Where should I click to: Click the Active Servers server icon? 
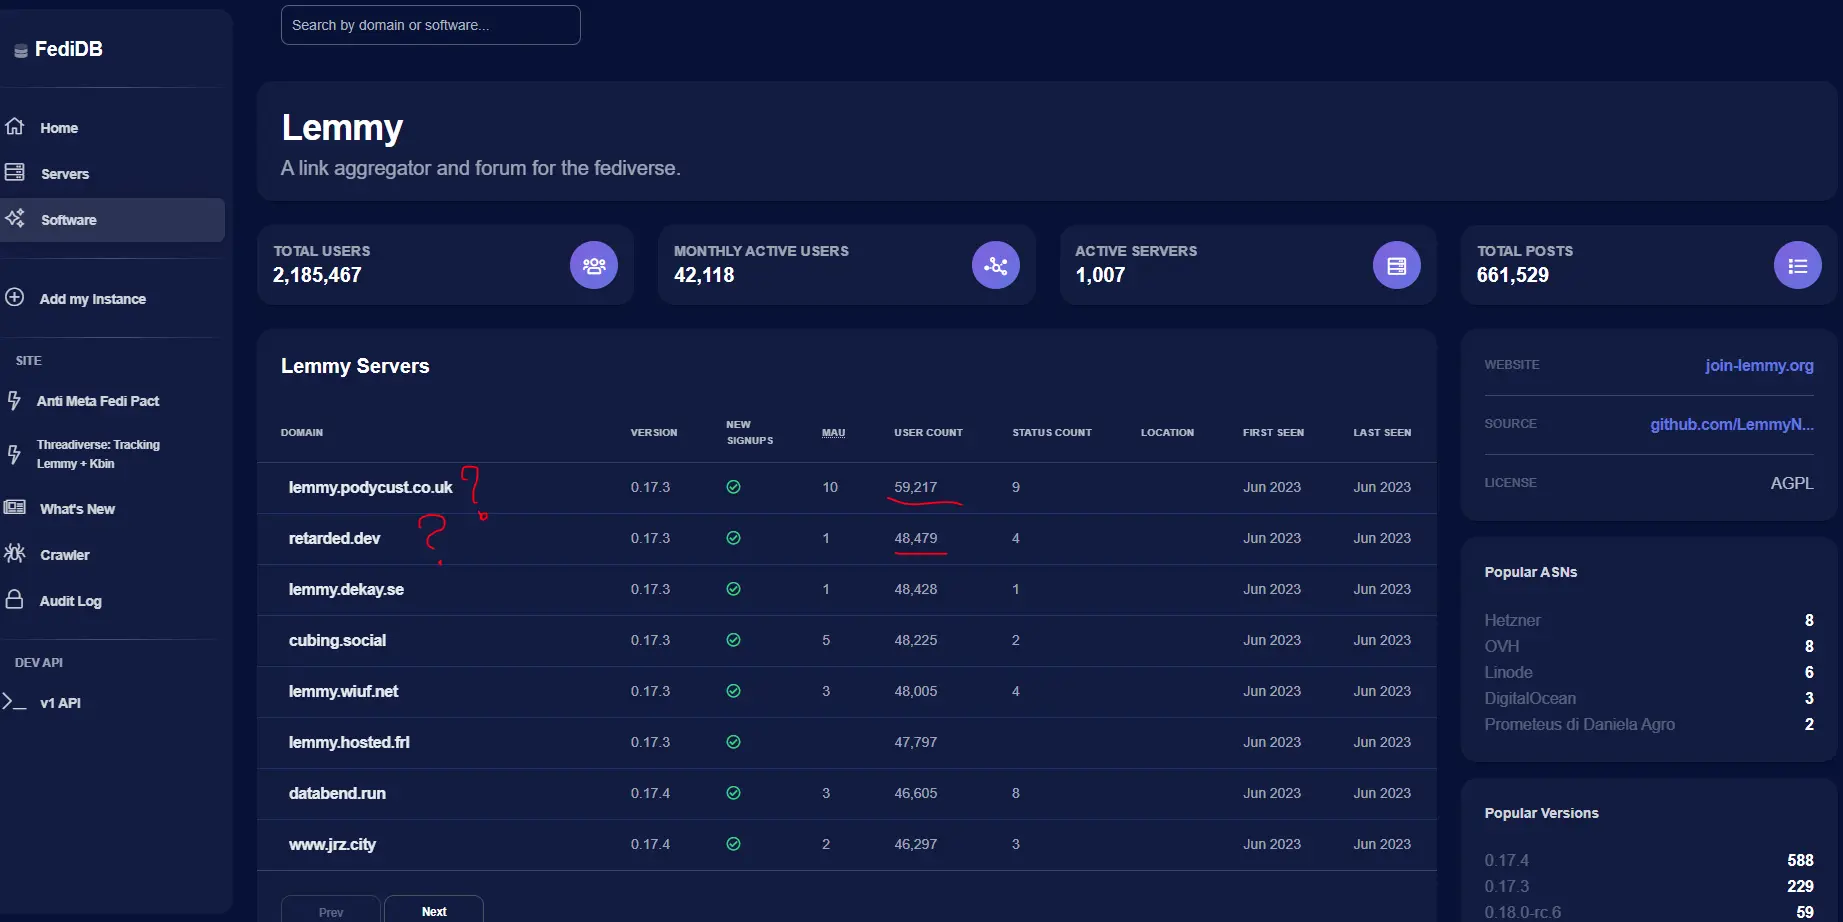pyautogui.click(x=1397, y=265)
